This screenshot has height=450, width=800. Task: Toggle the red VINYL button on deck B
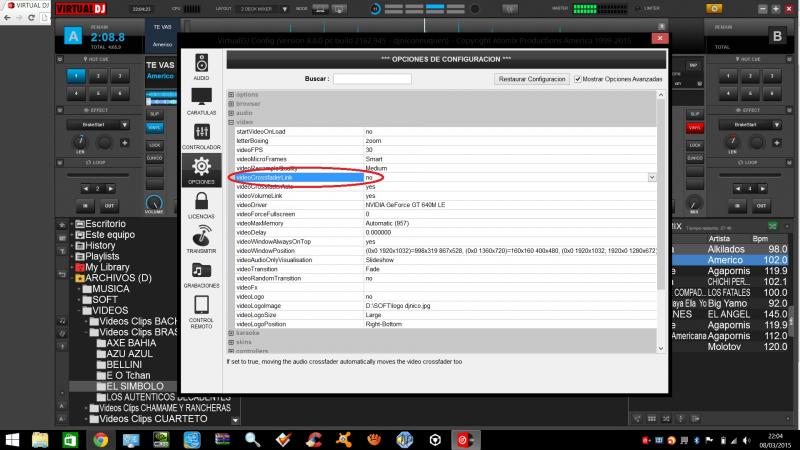[694, 128]
